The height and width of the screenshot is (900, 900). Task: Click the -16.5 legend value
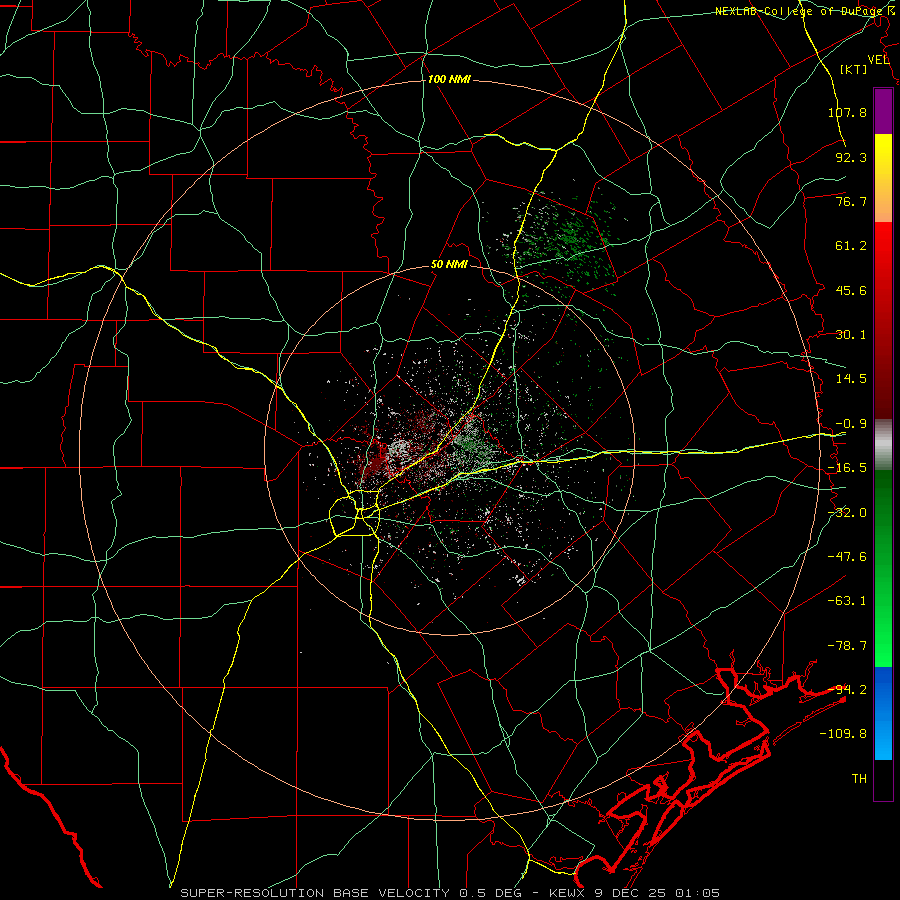[847, 468]
